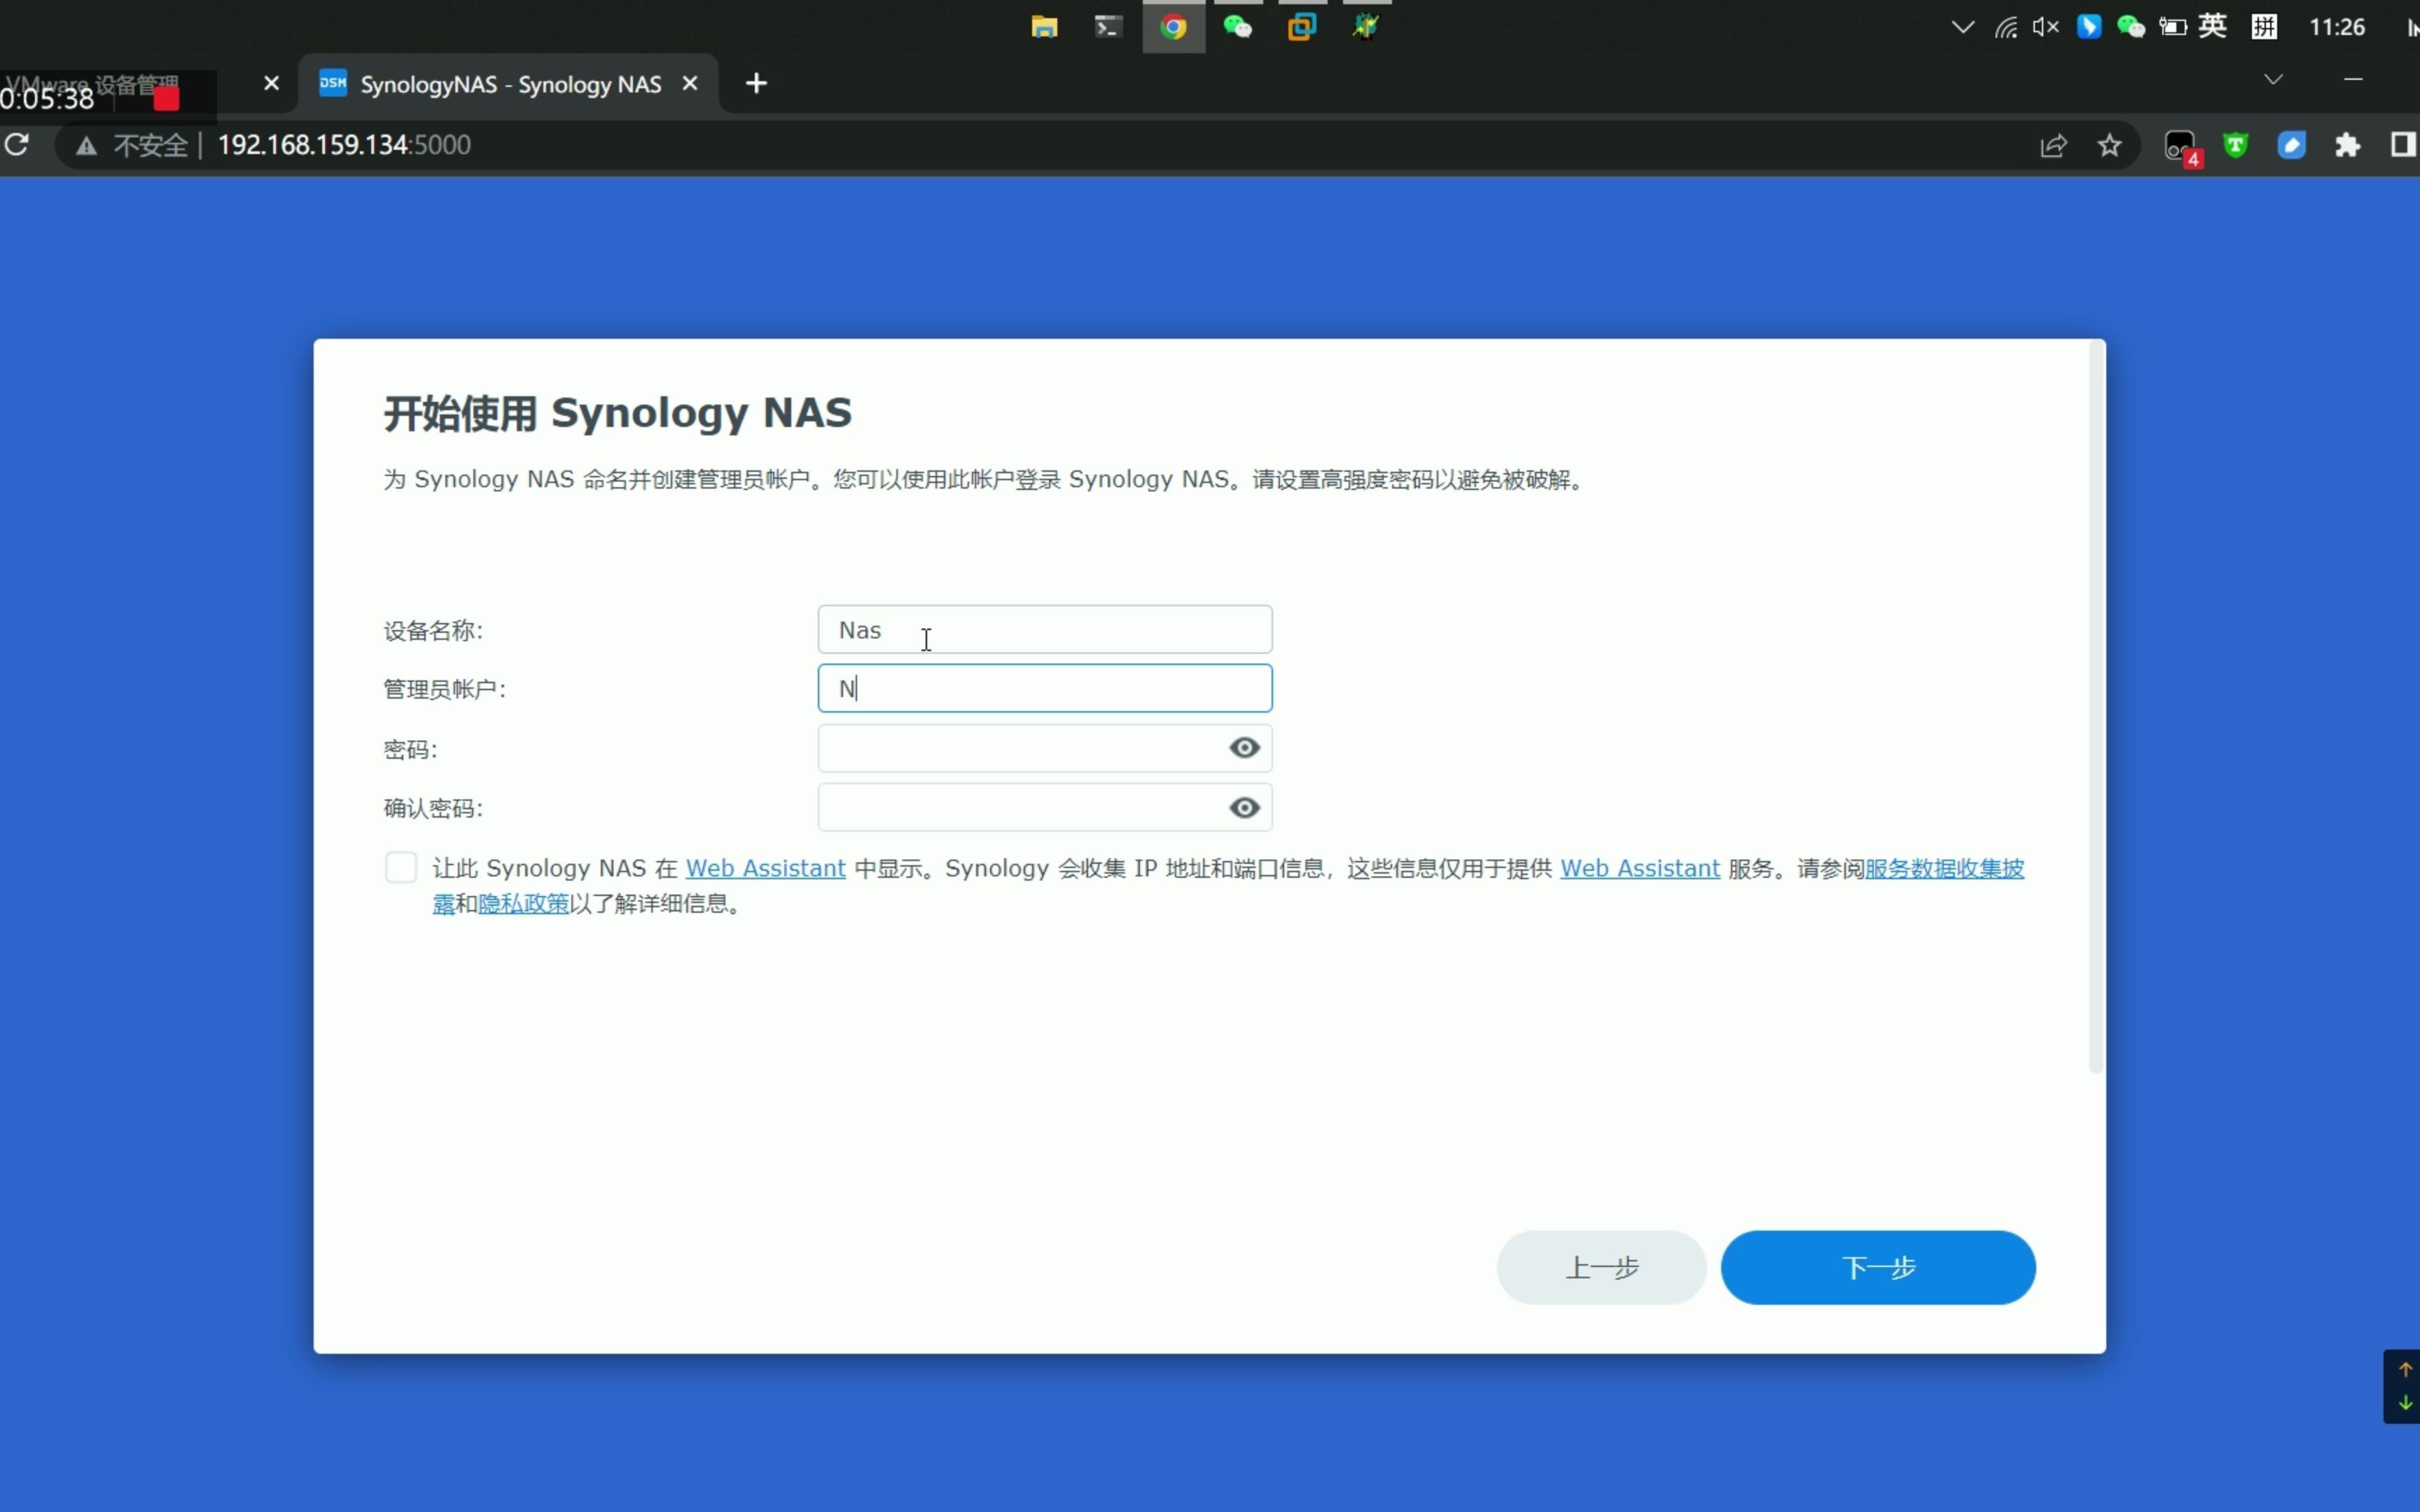Image resolution: width=2420 pixels, height=1512 pixels.
Task: Open the terminal icon in the taskbar
Action: point(1108,27)
